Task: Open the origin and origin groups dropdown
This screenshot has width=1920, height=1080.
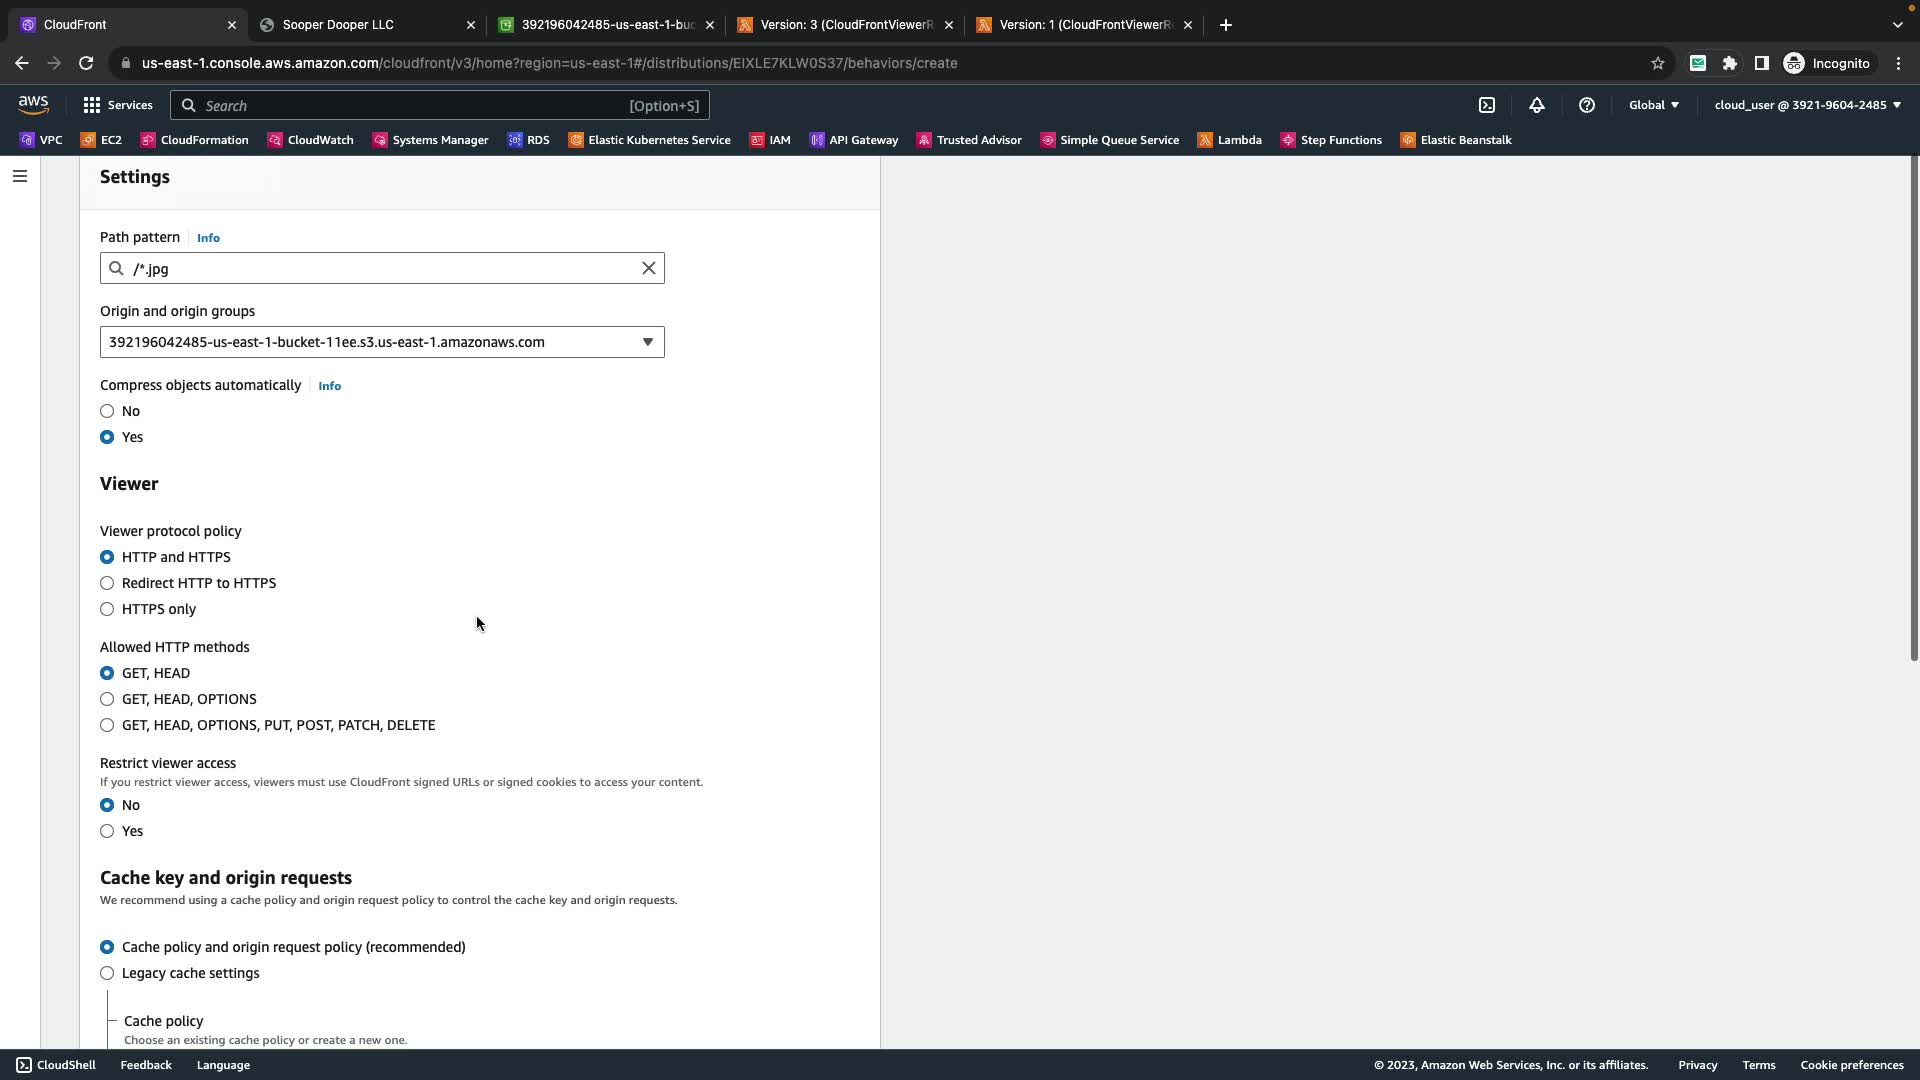Action: (x=382, y=342)
